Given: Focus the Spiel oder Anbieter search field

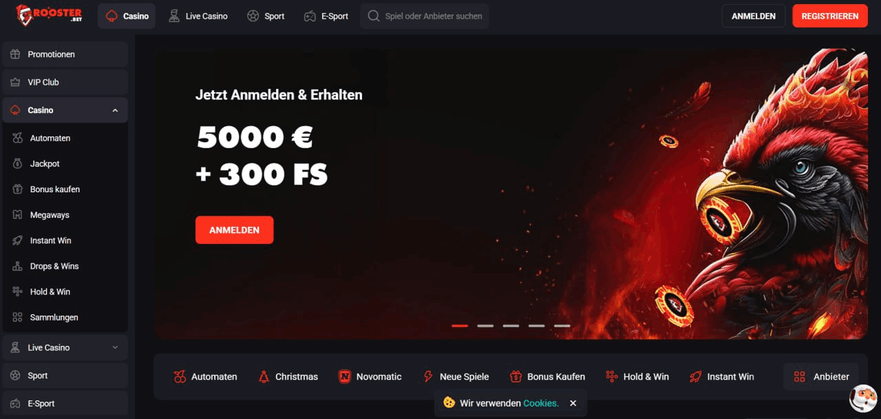Looking at the screenshot, I should coord(424,16).
